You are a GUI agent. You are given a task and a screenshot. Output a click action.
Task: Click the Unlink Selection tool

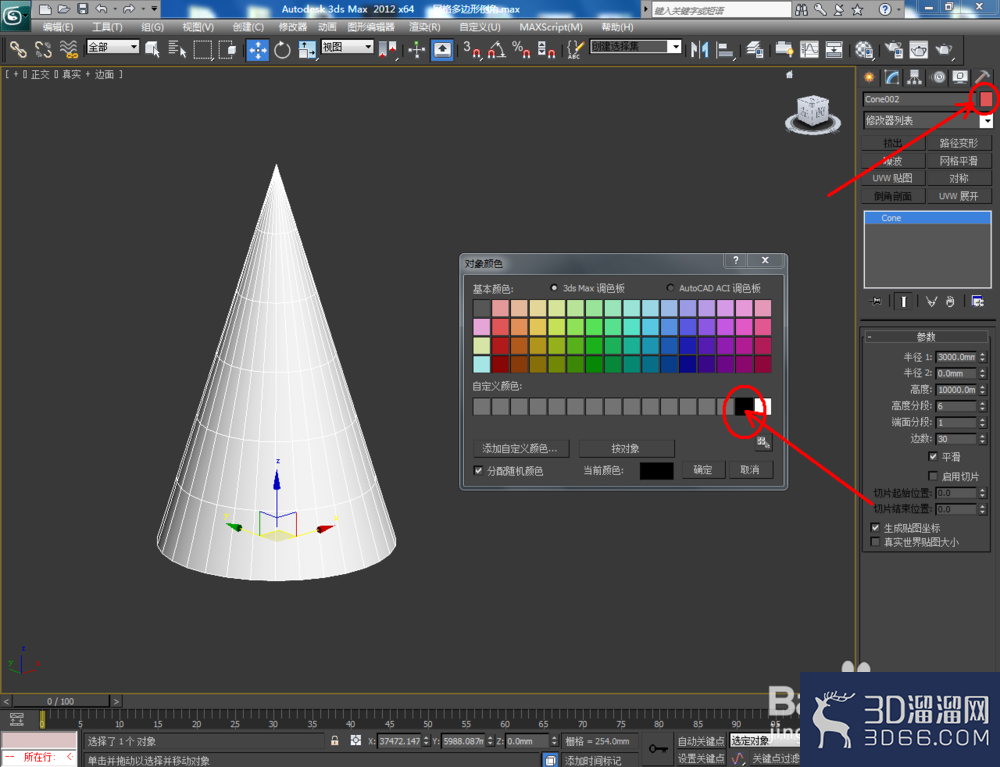coord(43,49)
